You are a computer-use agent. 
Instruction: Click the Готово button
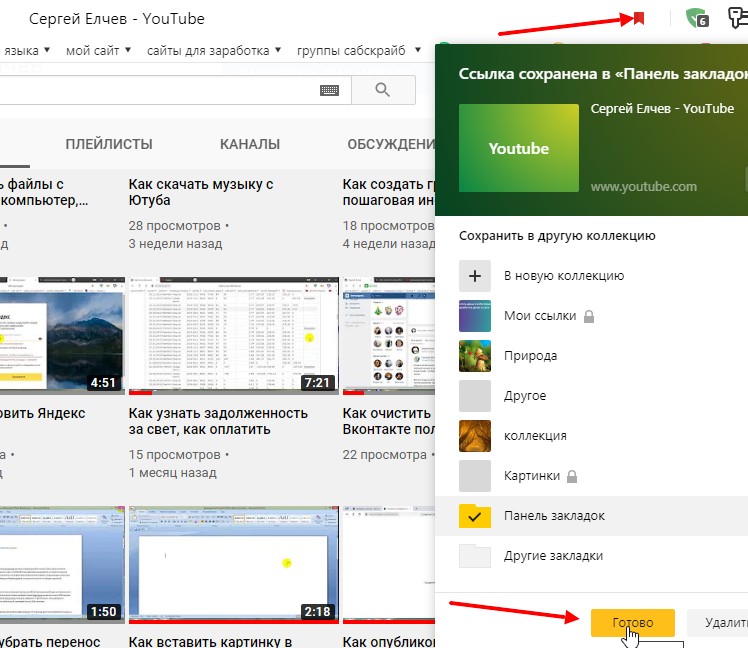tap(633, 623)
